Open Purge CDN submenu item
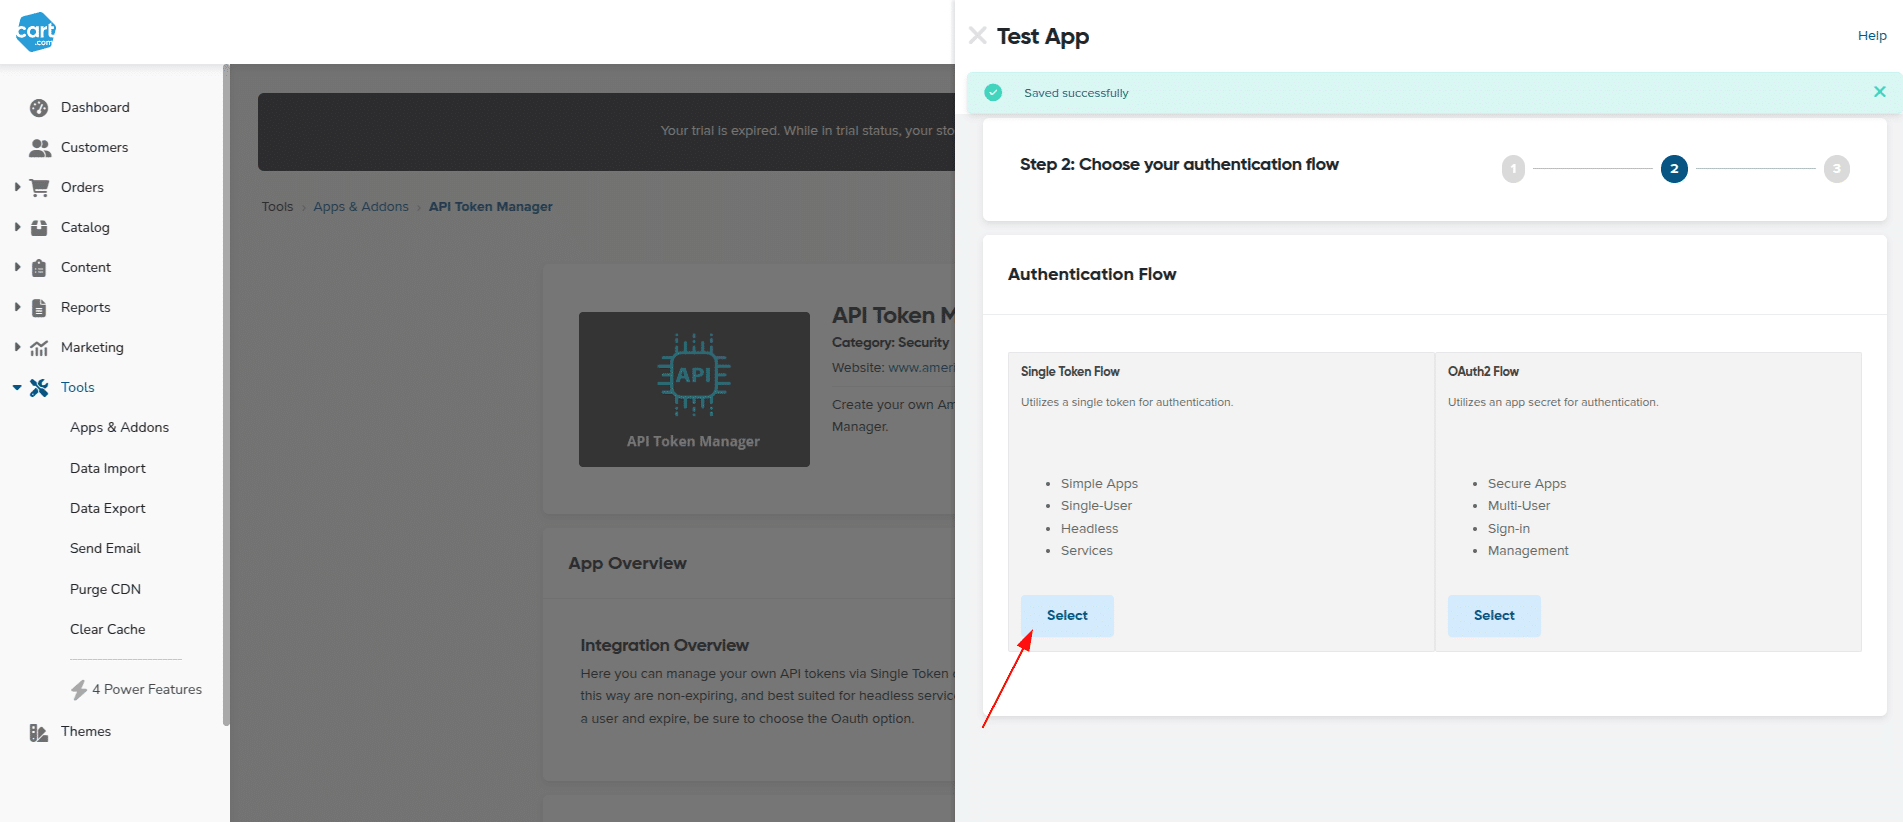 (105, 589)
